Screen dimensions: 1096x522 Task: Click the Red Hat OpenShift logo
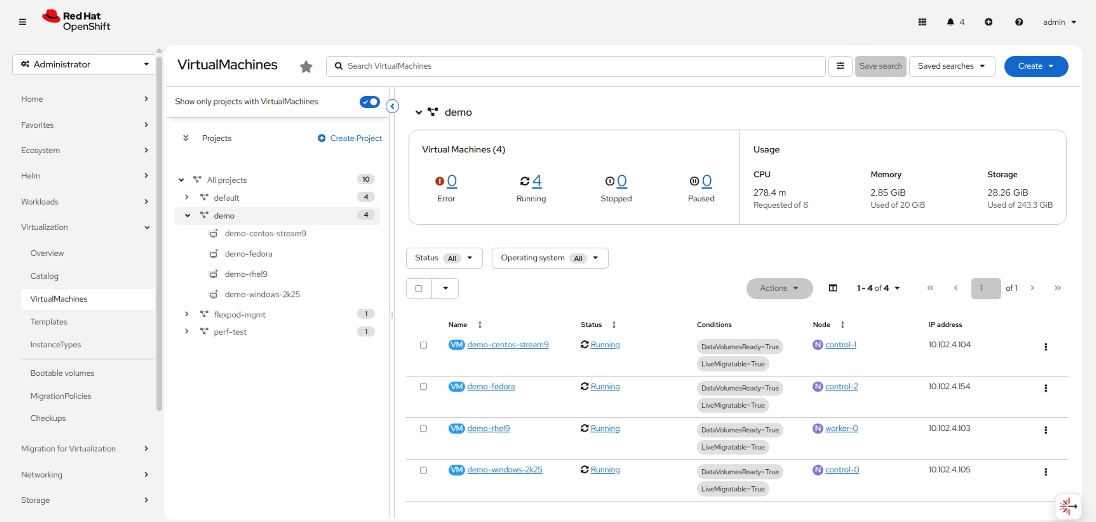pos(75,21)
